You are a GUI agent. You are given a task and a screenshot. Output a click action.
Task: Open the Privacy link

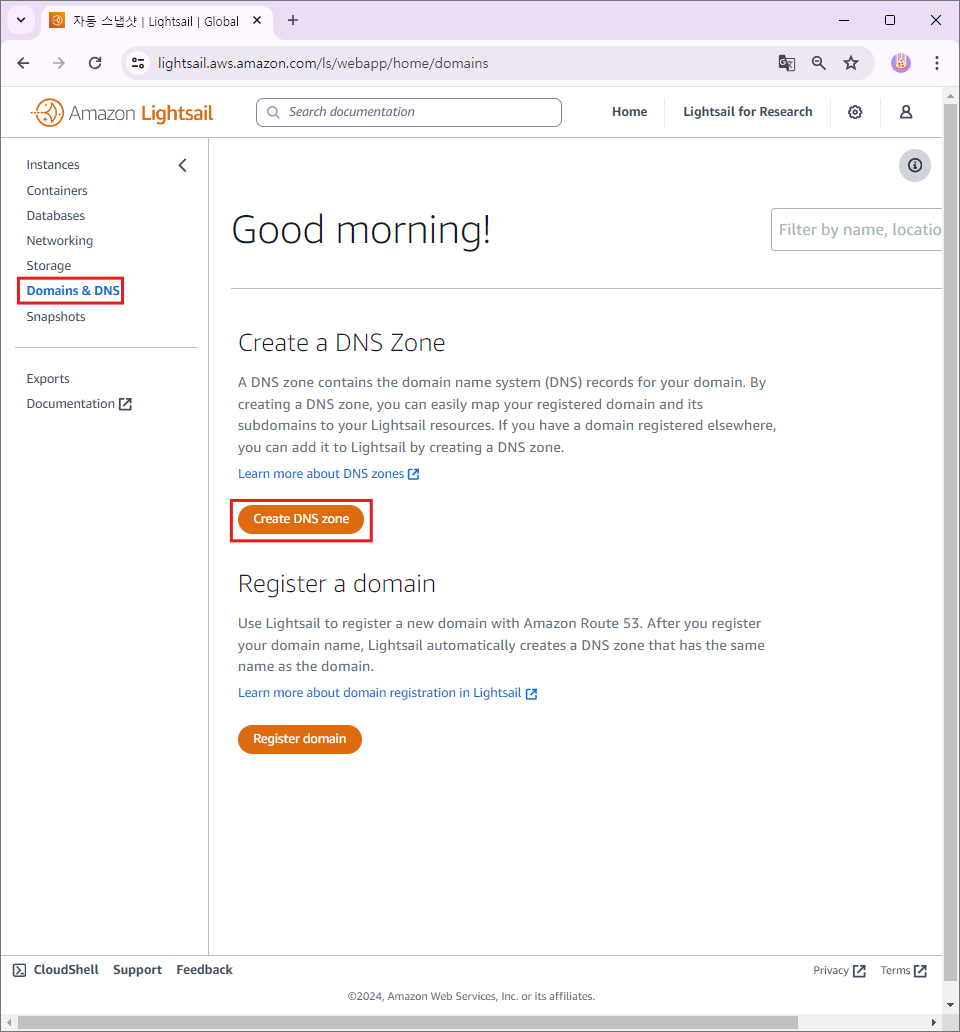click(x=839, y=970)
